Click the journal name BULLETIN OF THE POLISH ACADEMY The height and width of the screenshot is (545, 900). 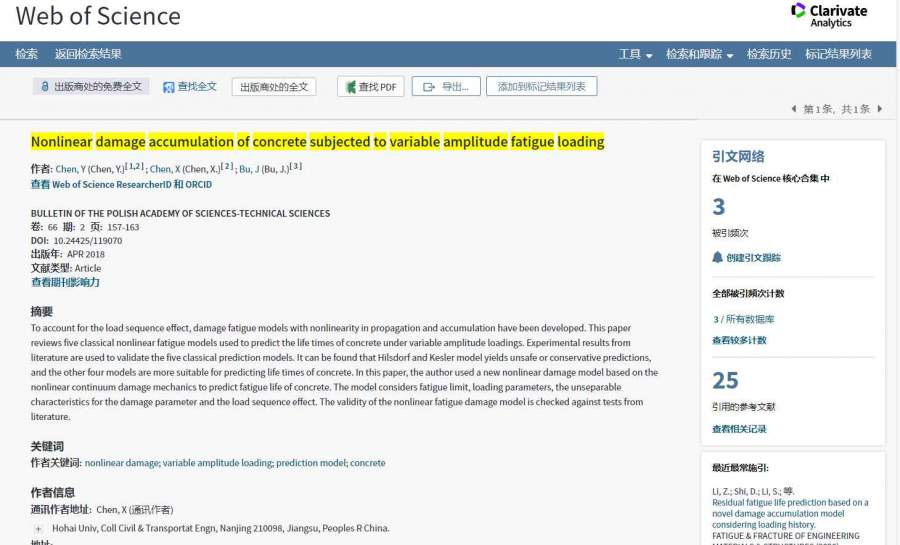[180, 213]
